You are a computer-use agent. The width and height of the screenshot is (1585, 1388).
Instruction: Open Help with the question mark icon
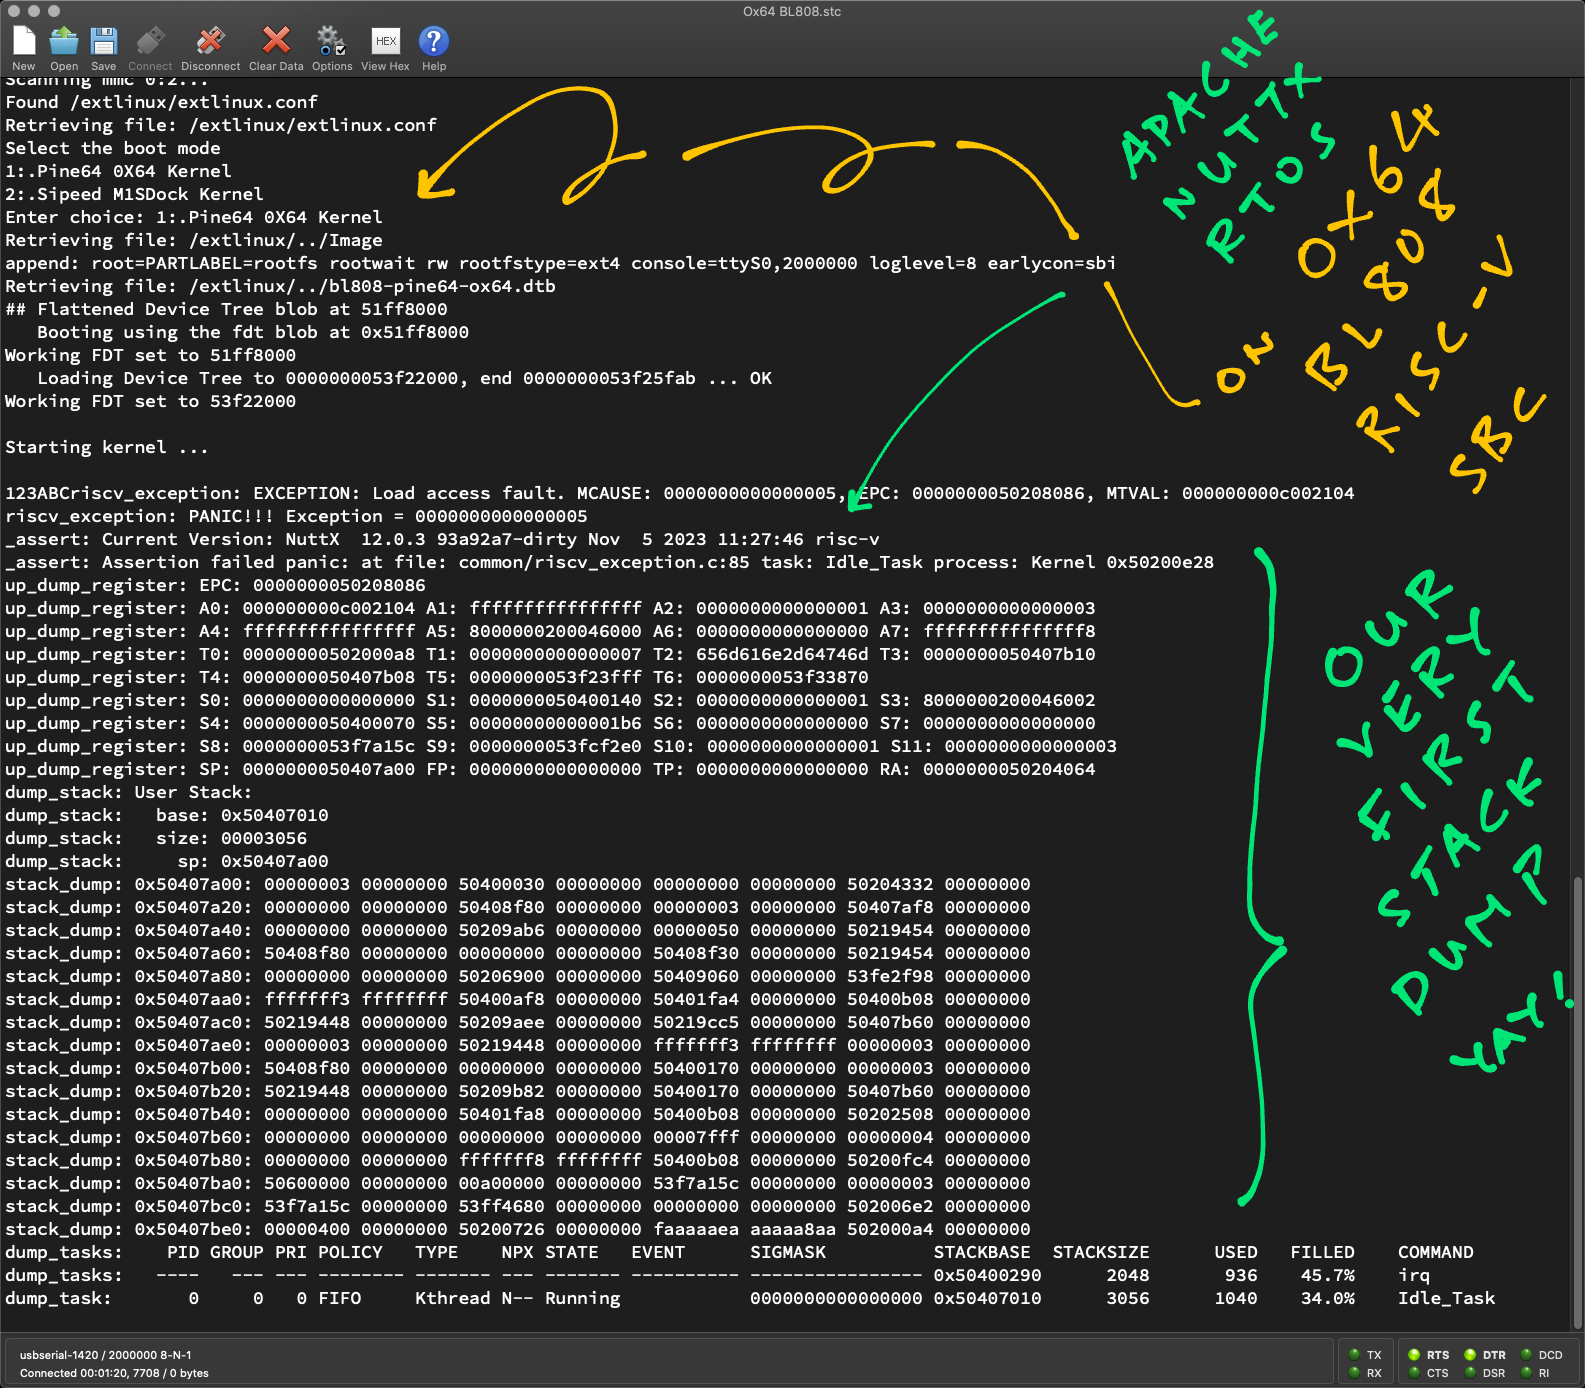pos(433,42)
